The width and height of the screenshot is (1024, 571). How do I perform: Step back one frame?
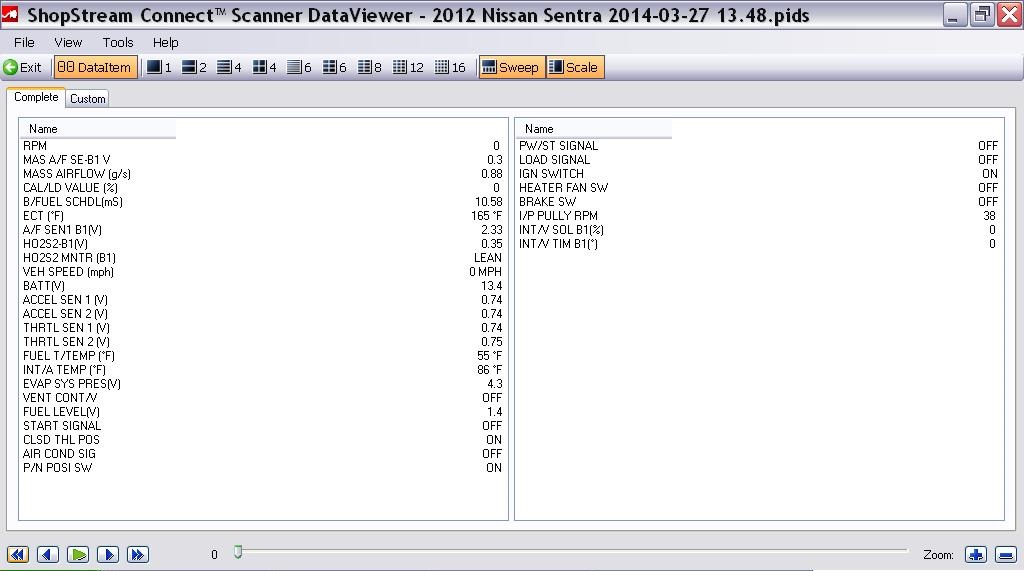click(48, 555)
